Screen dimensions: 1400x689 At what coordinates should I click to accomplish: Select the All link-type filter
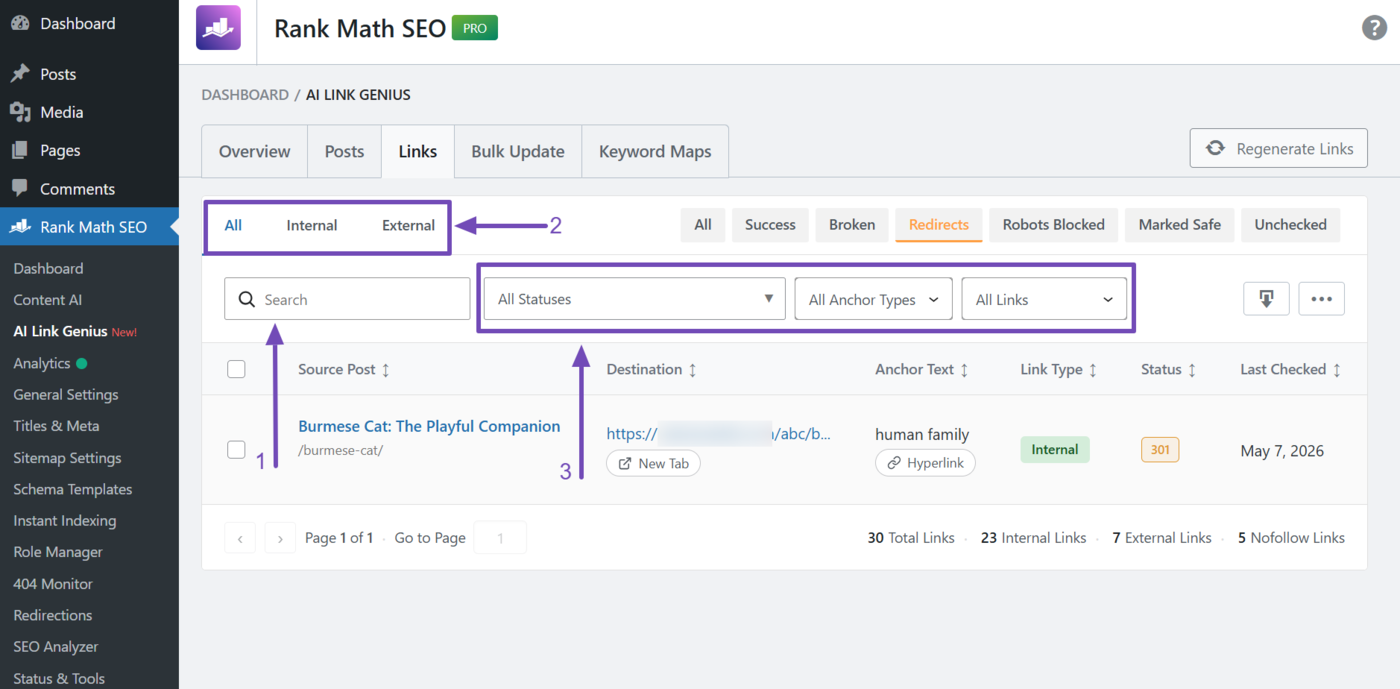(233, 225)
